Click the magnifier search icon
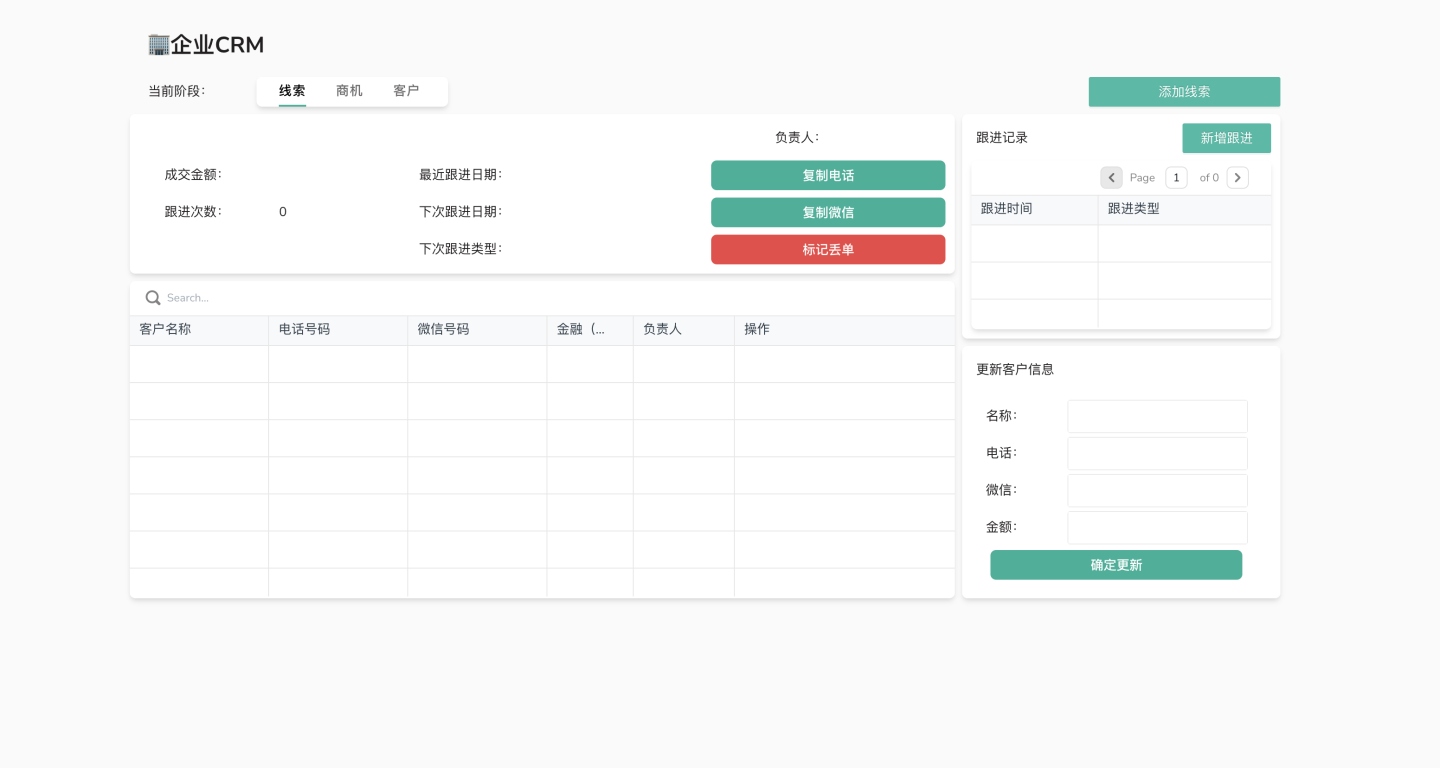Image resolution: width=1440 pixels, height=768 pixels. point(153,298)
